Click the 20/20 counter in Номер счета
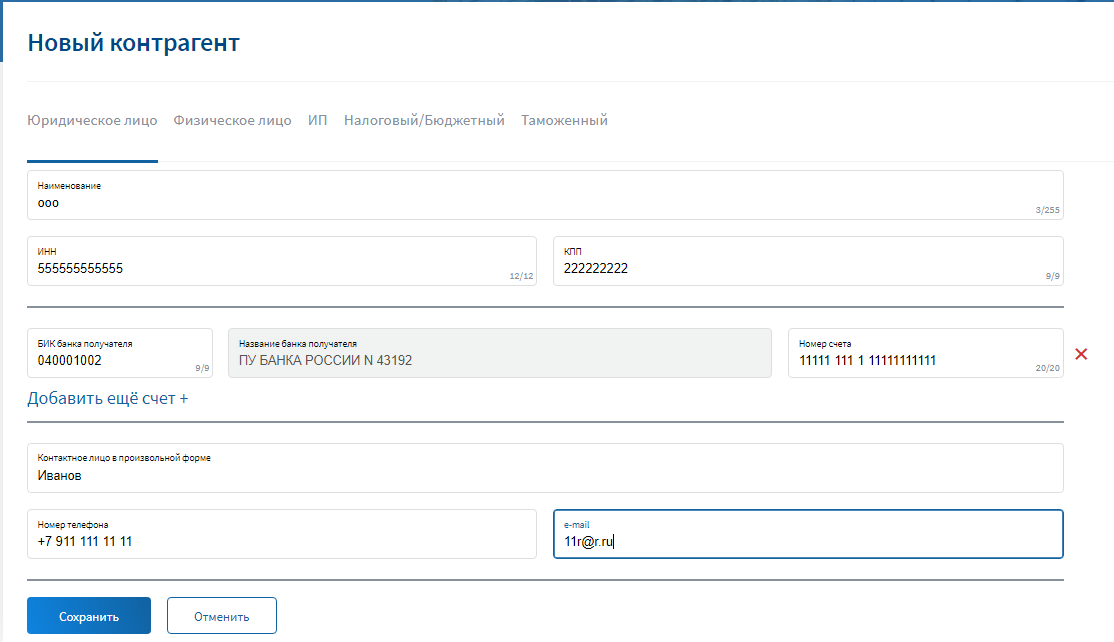Viewport: 1114px width, 642px height. tap(1047, 369)
